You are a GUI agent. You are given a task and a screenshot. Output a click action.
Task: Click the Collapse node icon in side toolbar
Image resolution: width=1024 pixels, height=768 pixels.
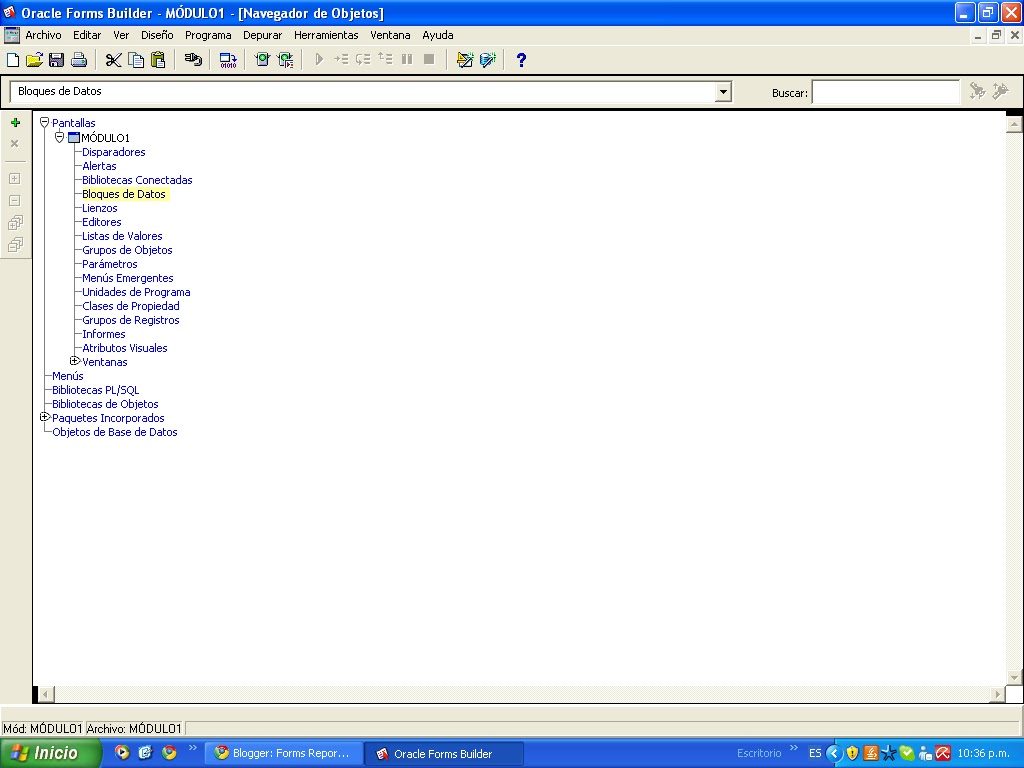(x=14, y=200)
